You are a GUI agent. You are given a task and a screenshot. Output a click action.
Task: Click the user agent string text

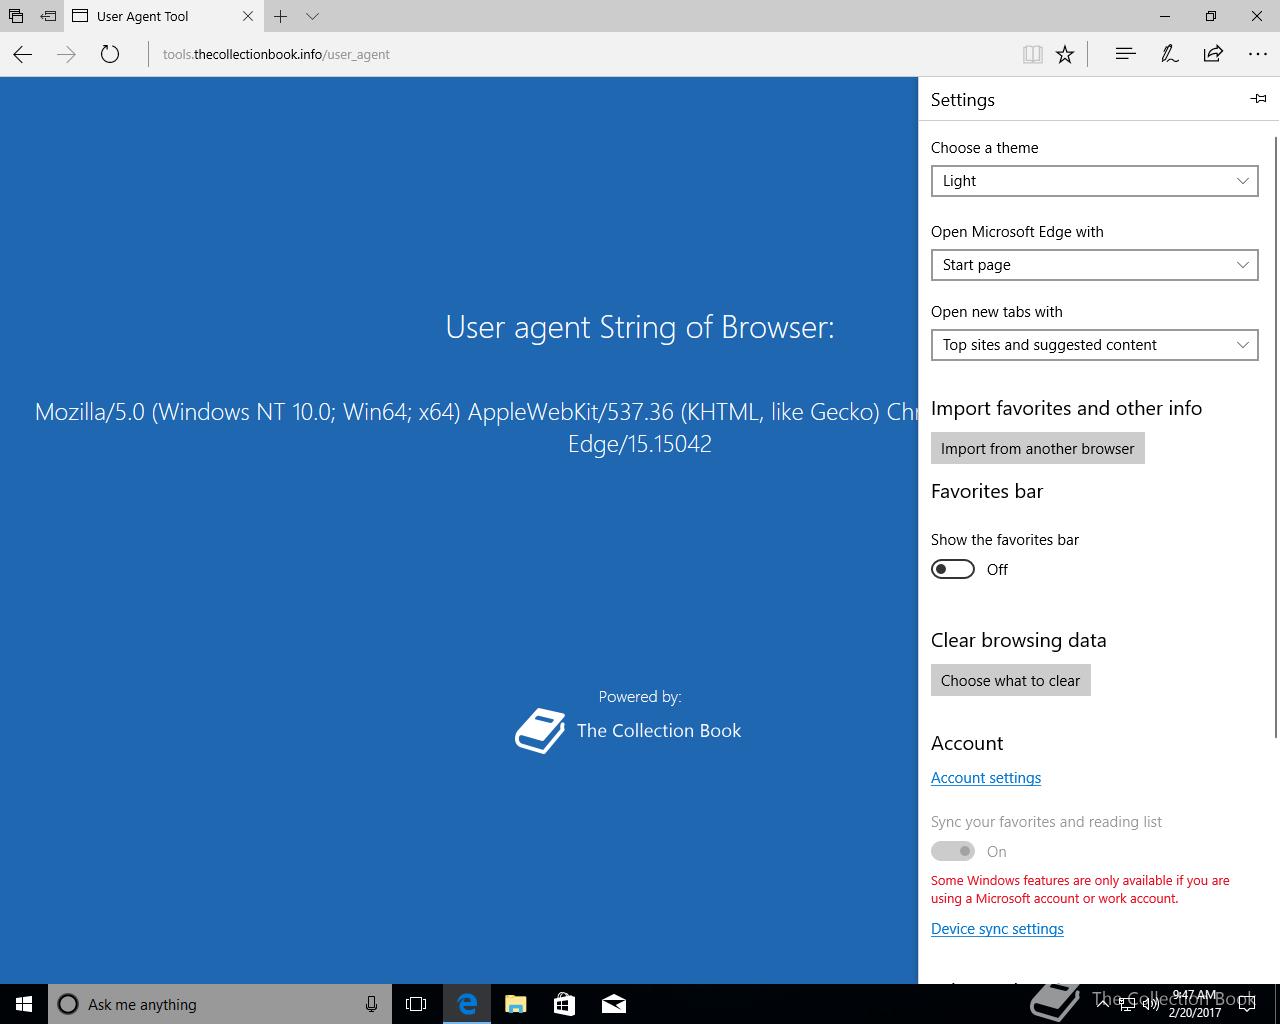pos(476,427)
